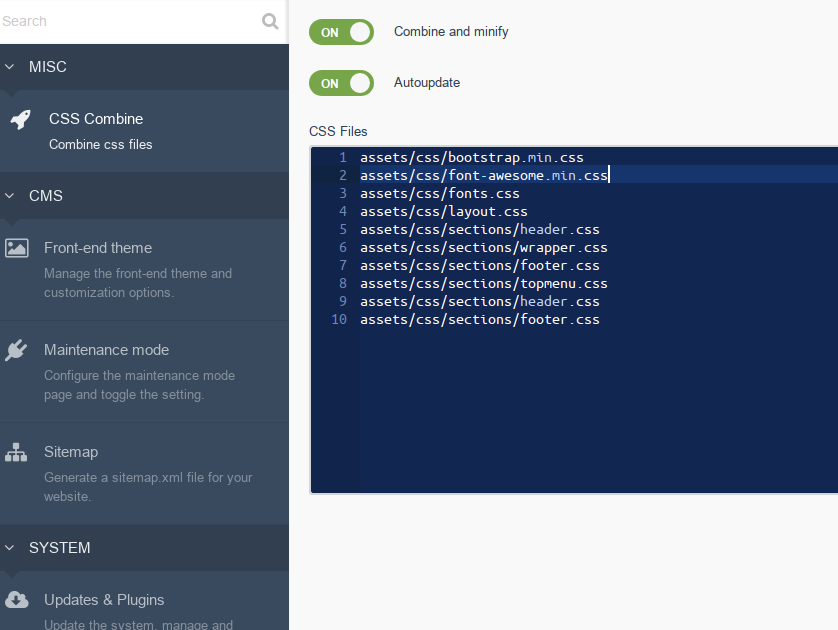The height and width of the screenshot is (630, 838).
Task: Click line 6 wrapper.css in the editor
Action: coord(484,247)
